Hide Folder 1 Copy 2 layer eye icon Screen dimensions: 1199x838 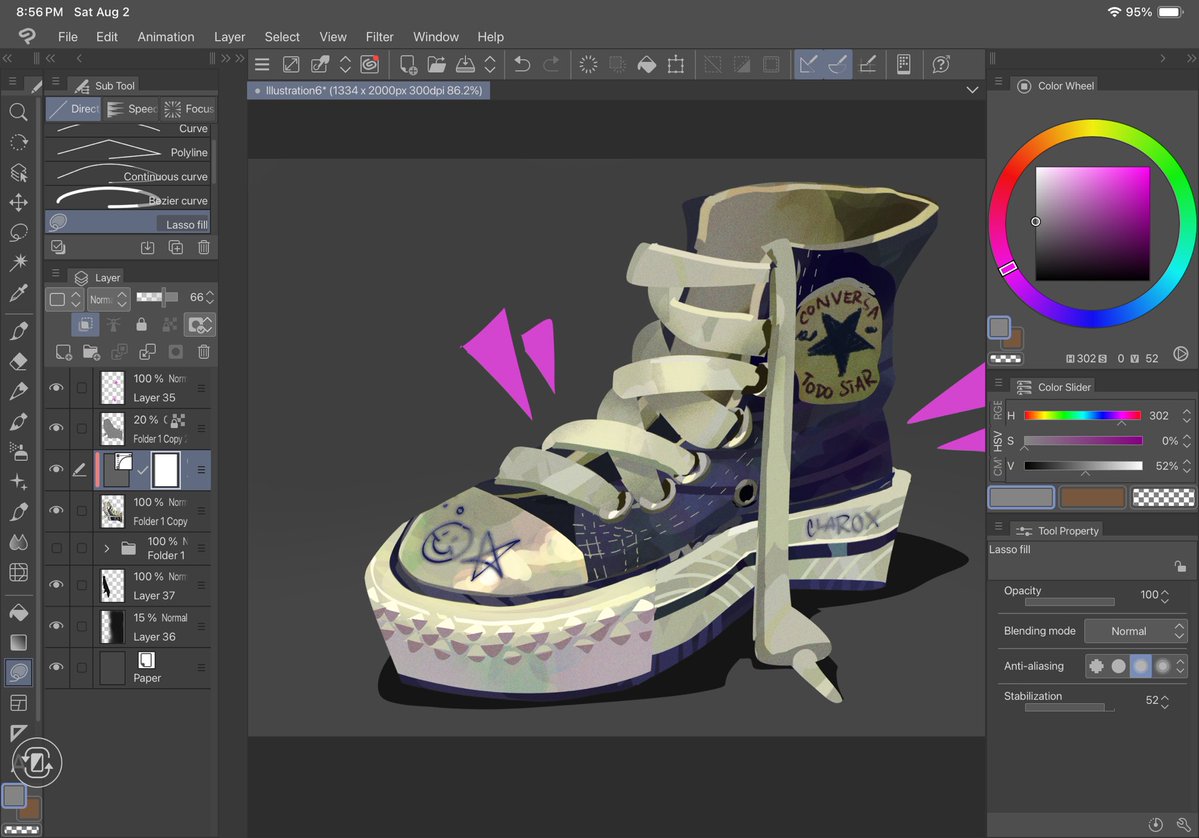tap(56, 427)
